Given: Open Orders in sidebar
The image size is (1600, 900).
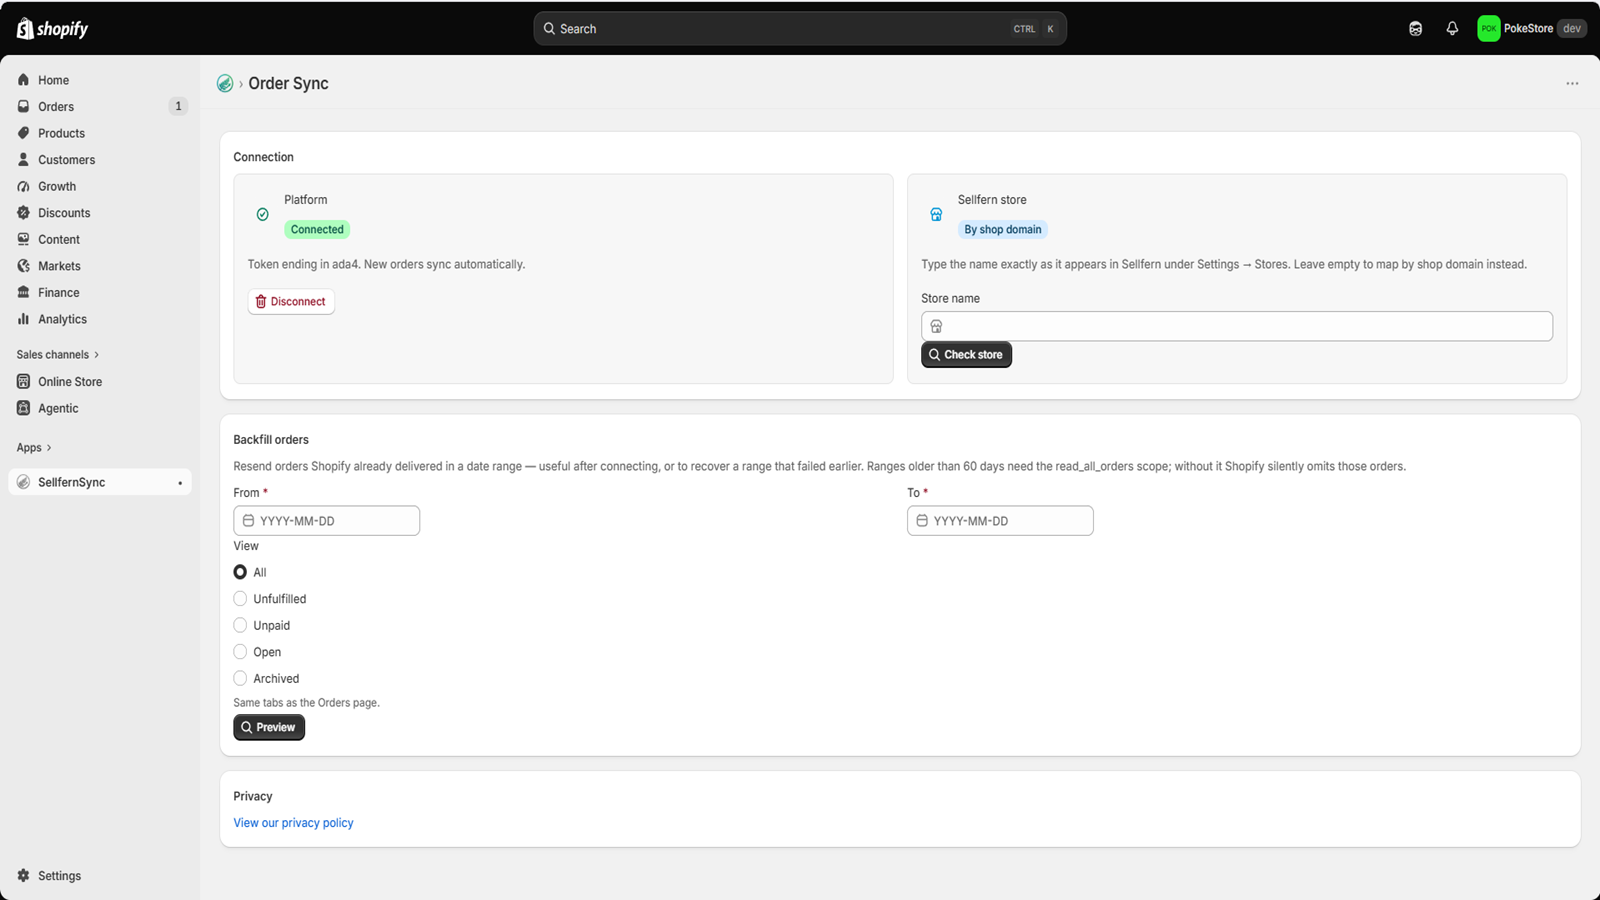Looking at the screenshot, I should pyautogui.click(x=100, y=107).
